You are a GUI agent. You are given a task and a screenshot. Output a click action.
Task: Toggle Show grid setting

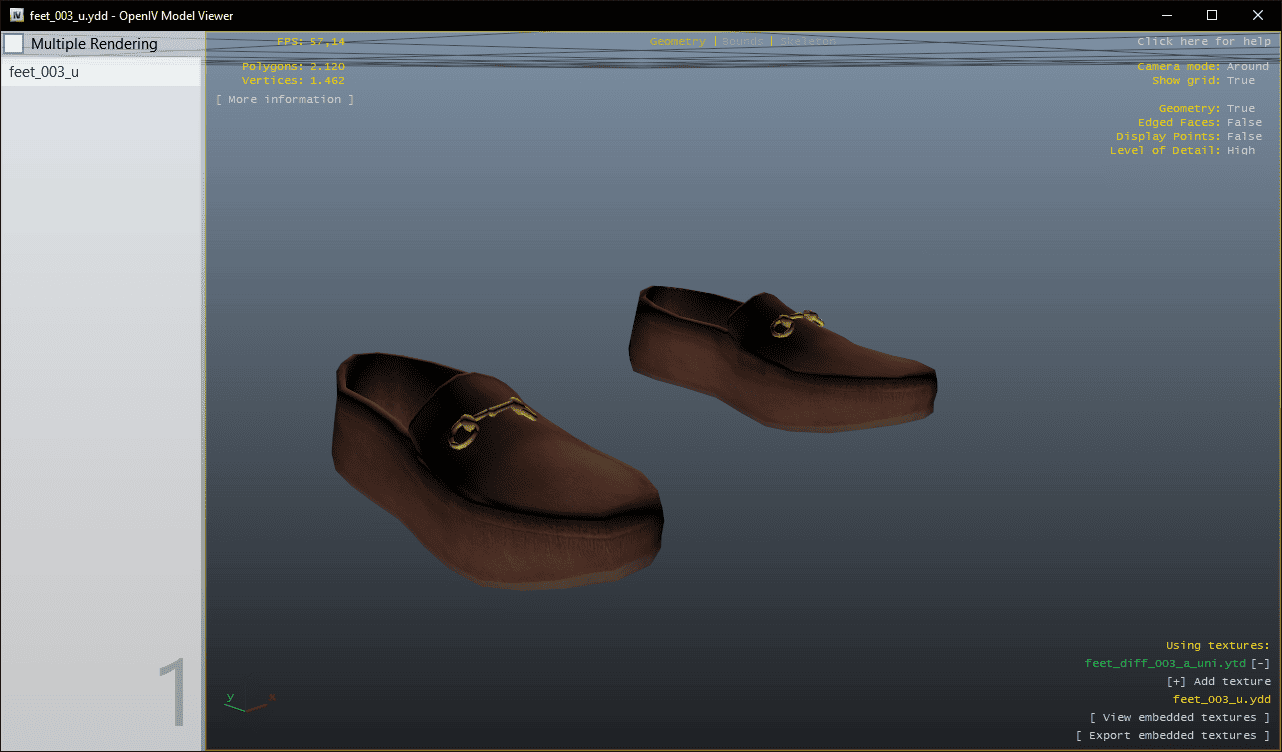pos(1240,80)
